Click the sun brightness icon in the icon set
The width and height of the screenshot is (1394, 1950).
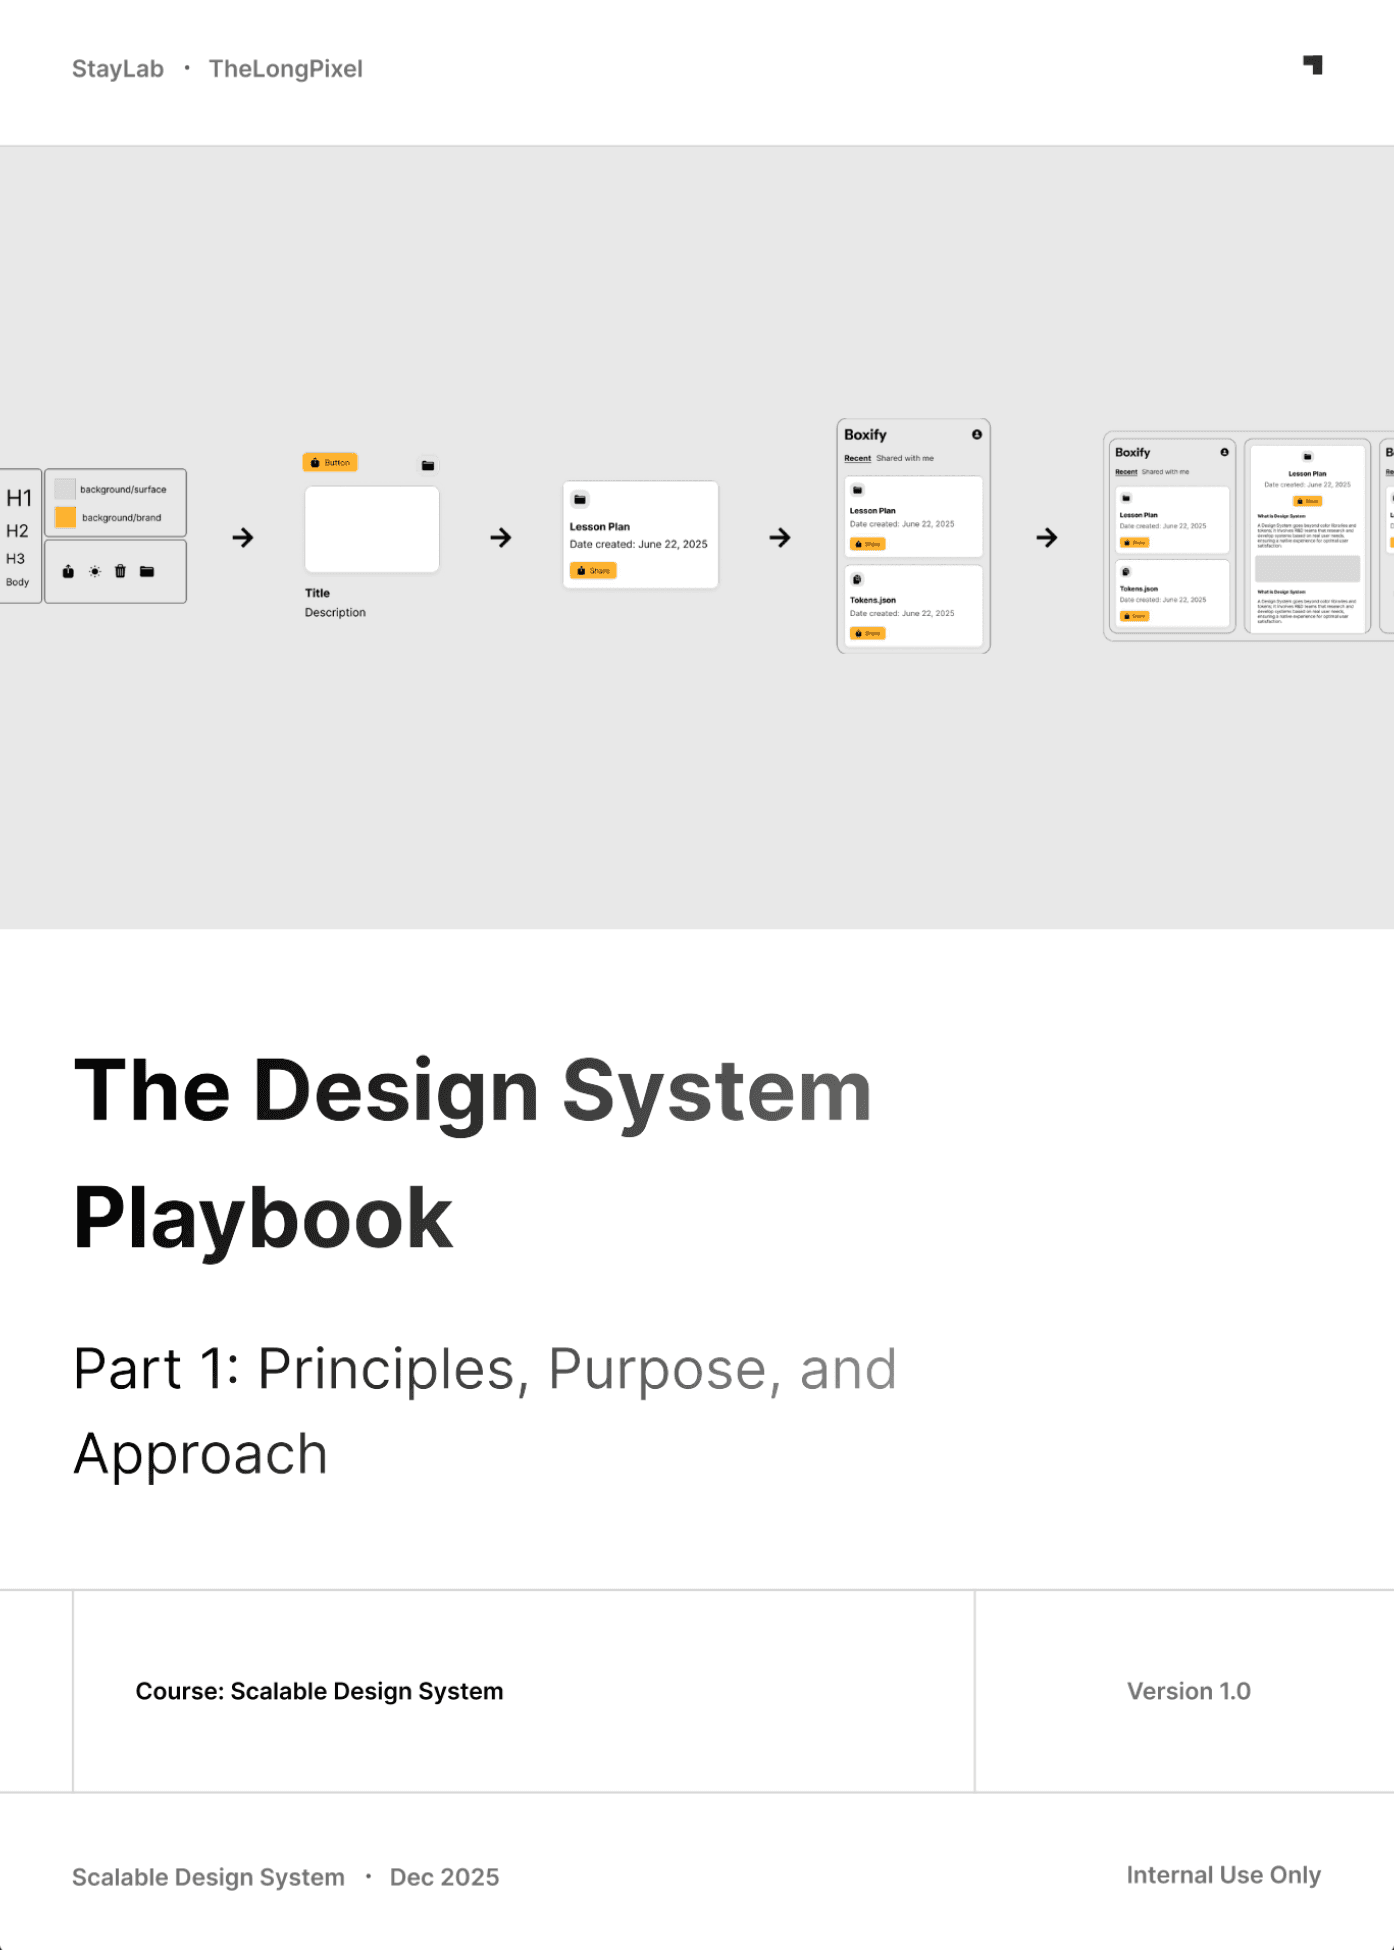click(95, 572)
